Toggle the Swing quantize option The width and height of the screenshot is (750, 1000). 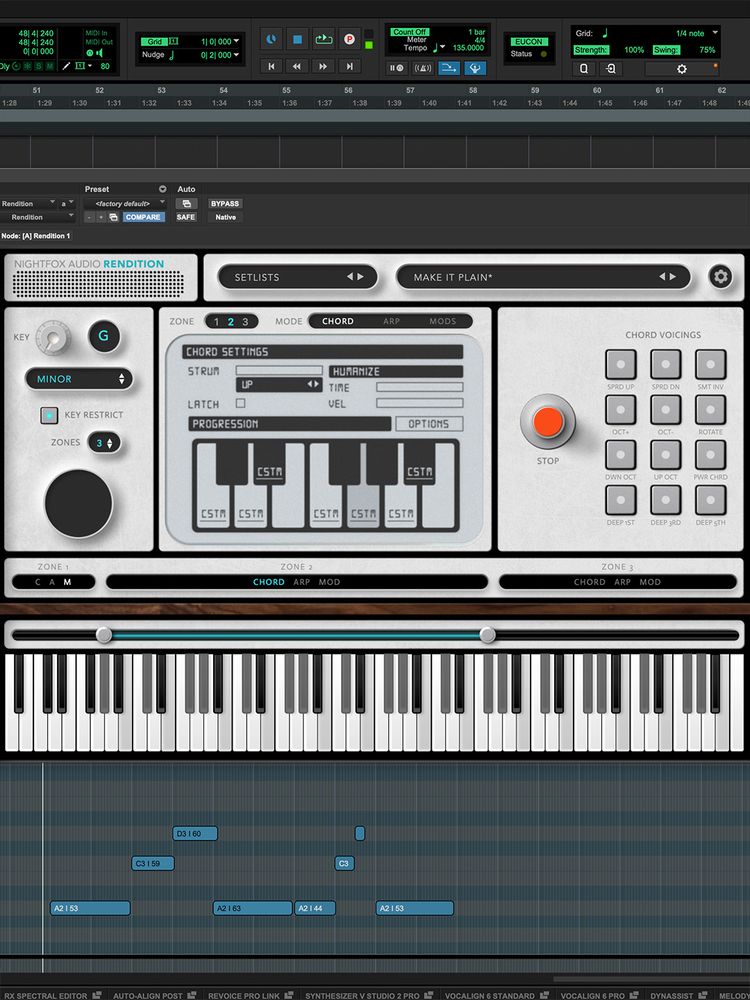666,50
